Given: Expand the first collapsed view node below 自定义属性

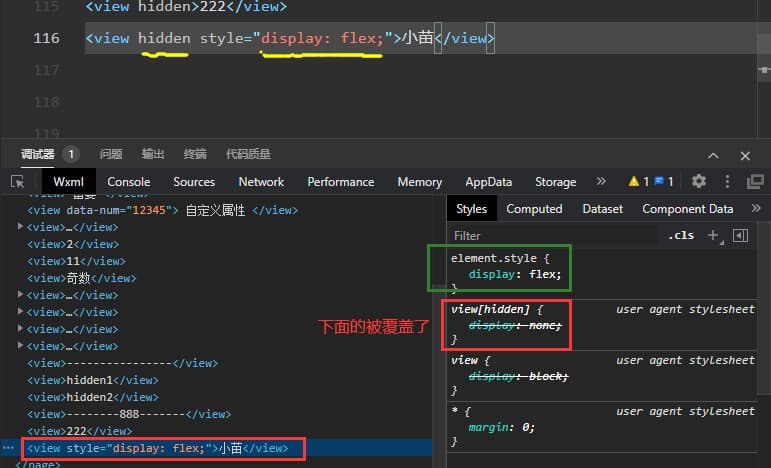Looking at the screenshot, I should 21,227.
